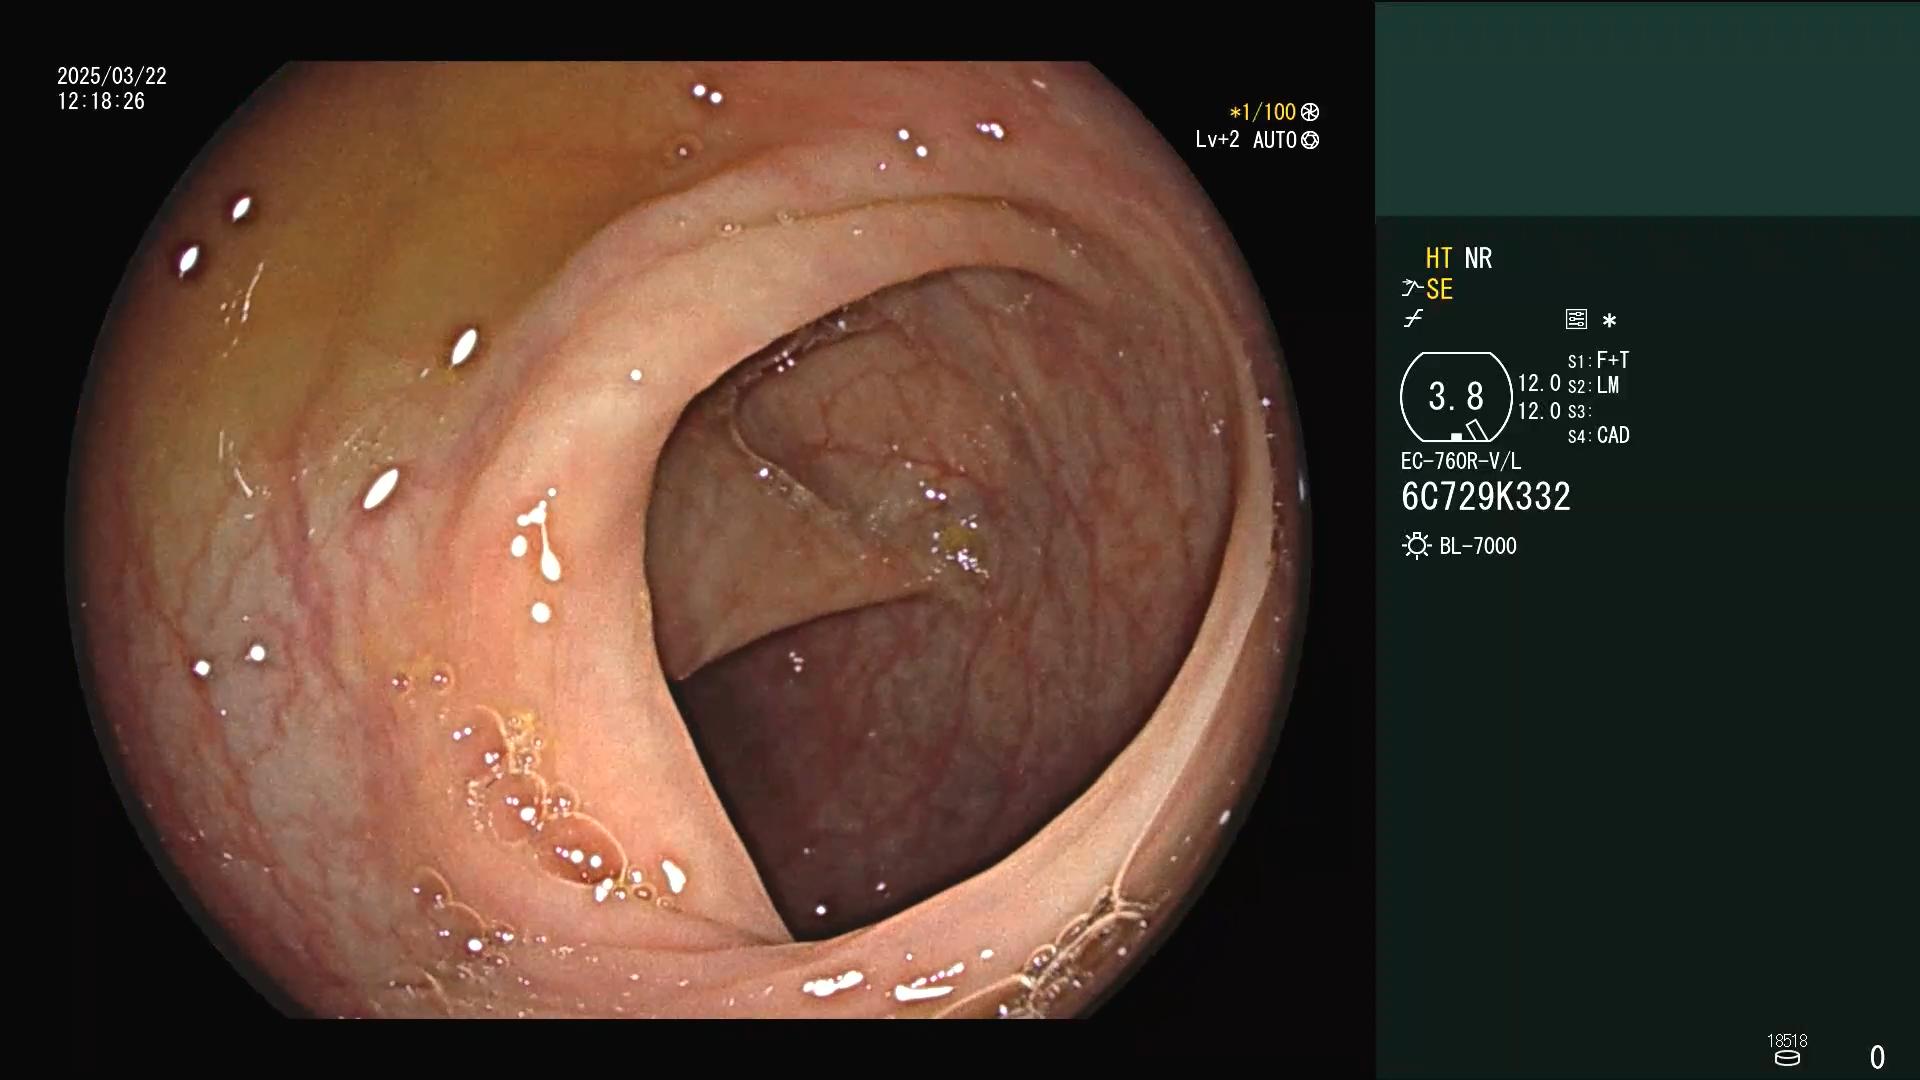Click the settings sliders icon

(1576, 319)
